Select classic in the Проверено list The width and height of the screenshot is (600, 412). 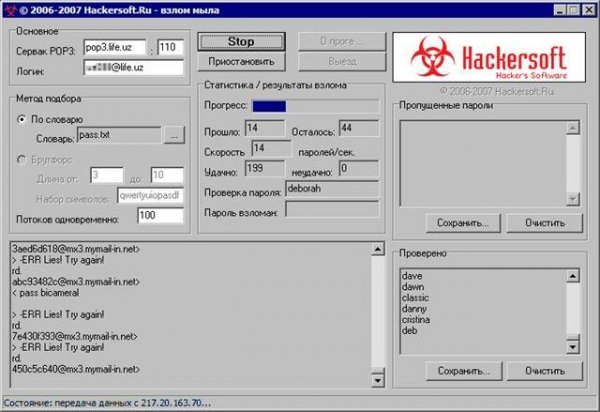click(x=415, y=298)
